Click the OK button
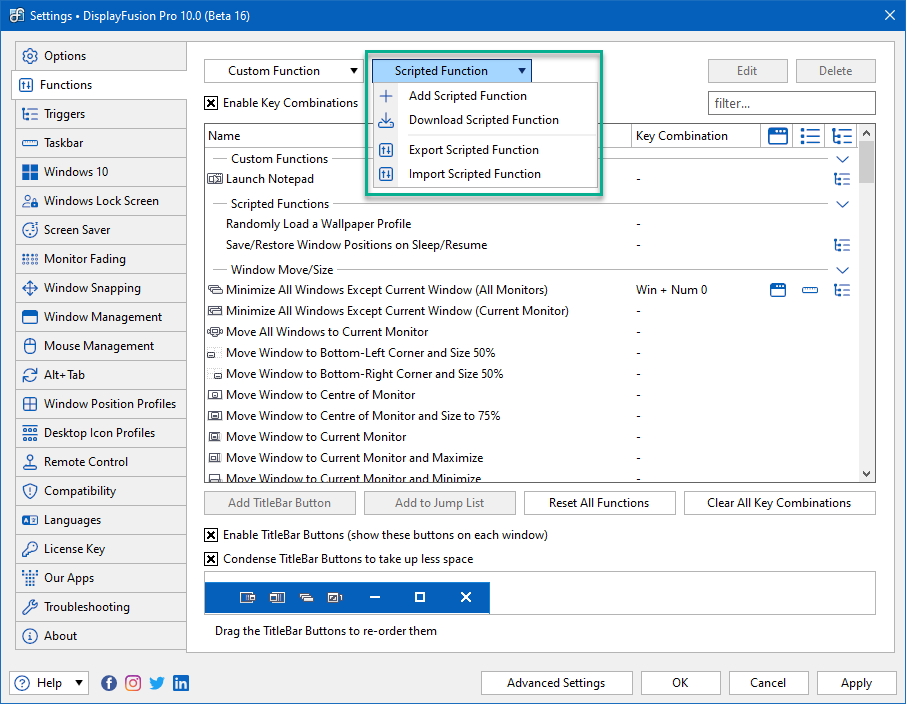906x704 pixels. (680, 683)
